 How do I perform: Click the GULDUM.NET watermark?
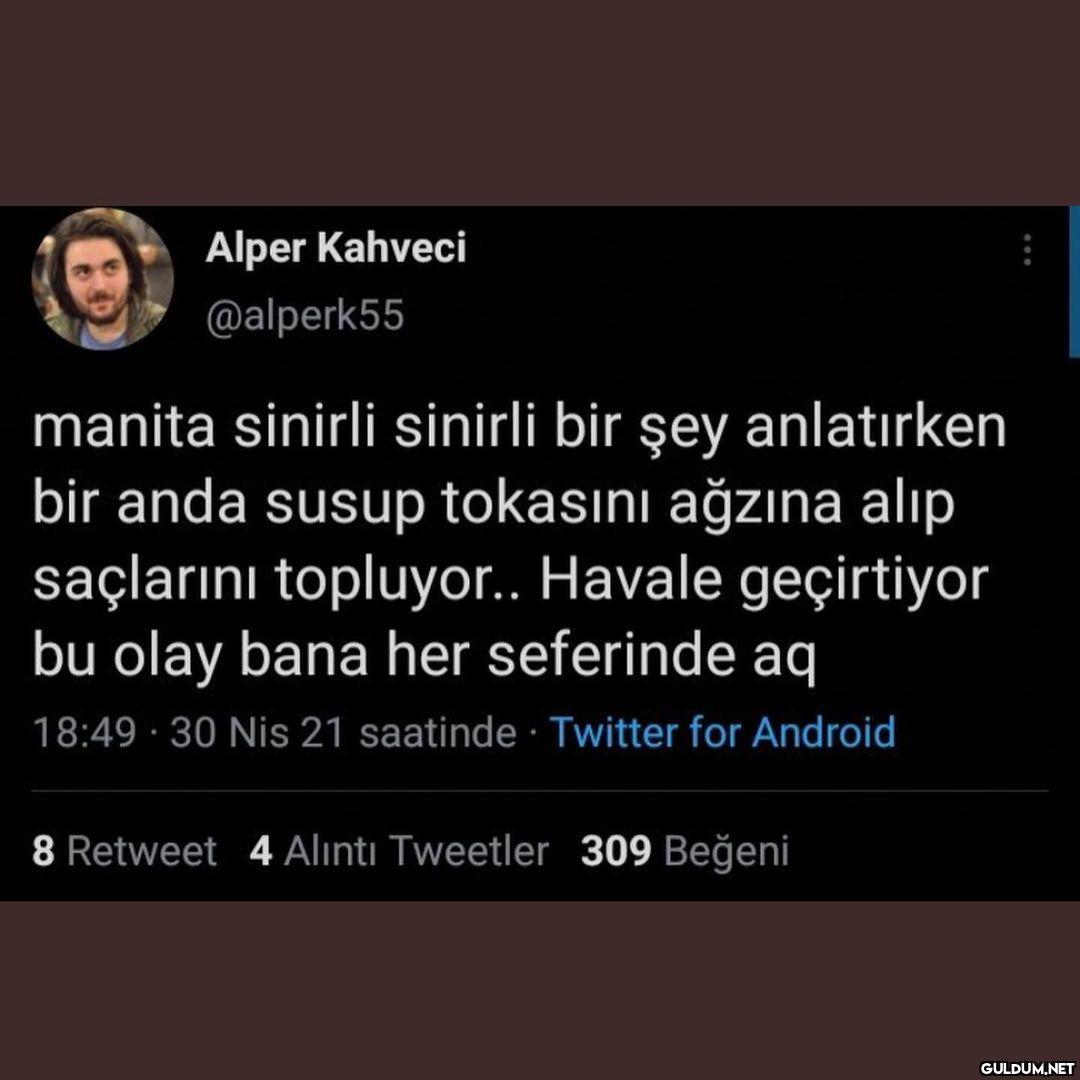click(1027, 1068)
